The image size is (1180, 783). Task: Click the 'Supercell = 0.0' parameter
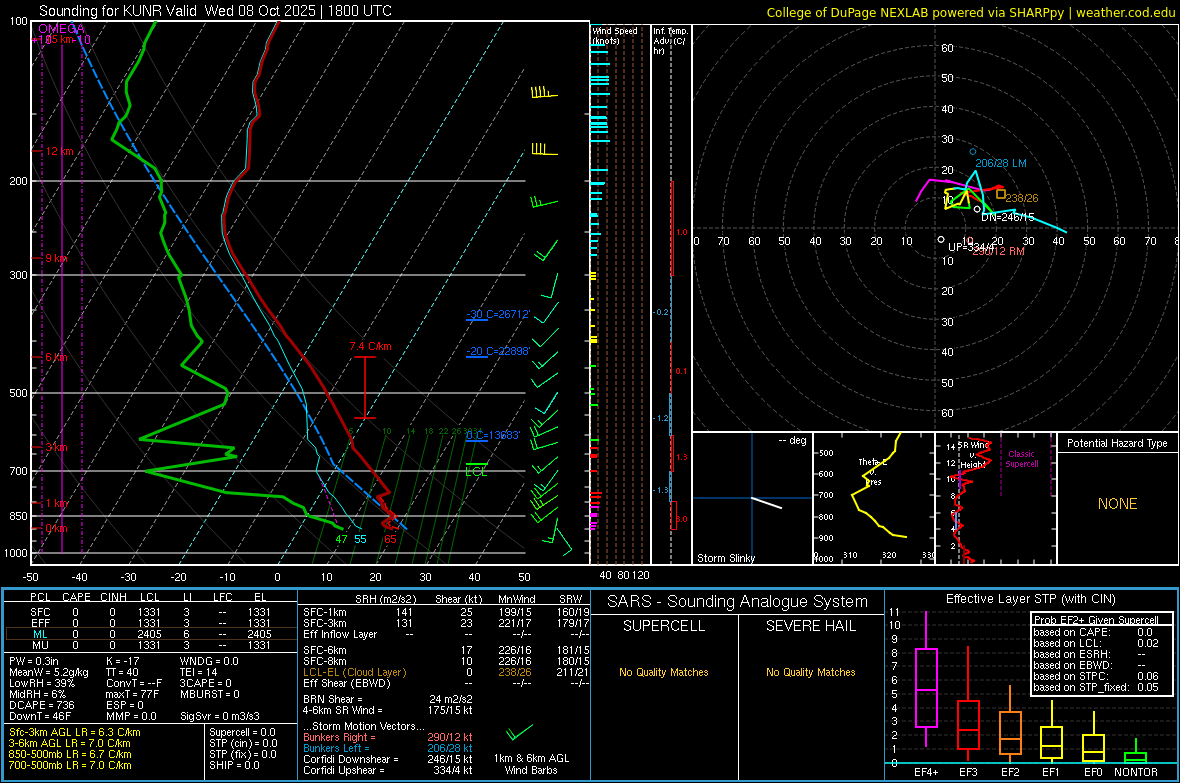click(242, 732)
